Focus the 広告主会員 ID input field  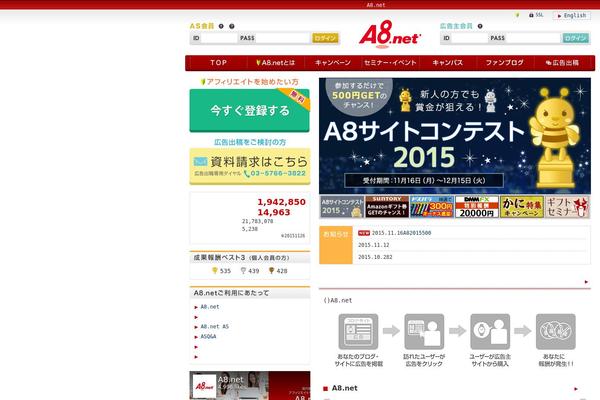[469, 38]
